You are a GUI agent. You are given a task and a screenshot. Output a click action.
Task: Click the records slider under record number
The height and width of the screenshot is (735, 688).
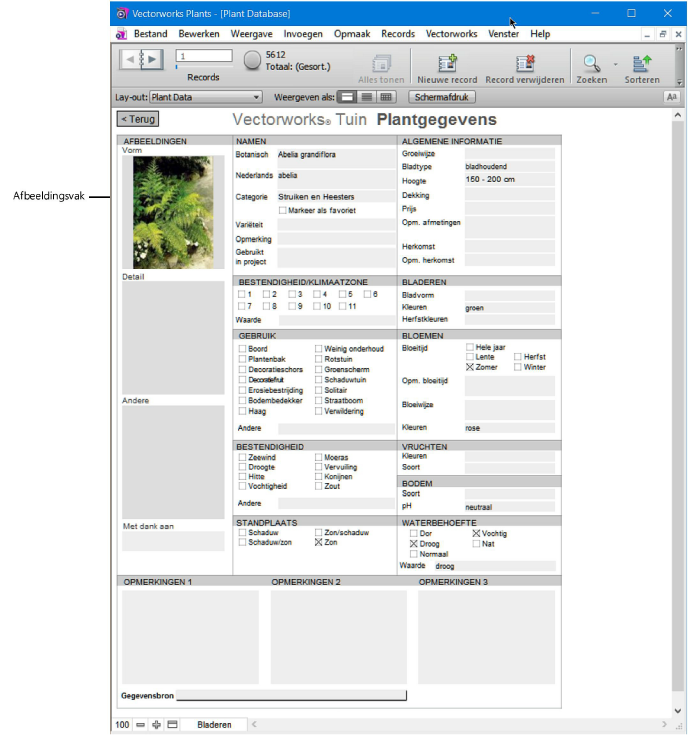tap(204, 67)
